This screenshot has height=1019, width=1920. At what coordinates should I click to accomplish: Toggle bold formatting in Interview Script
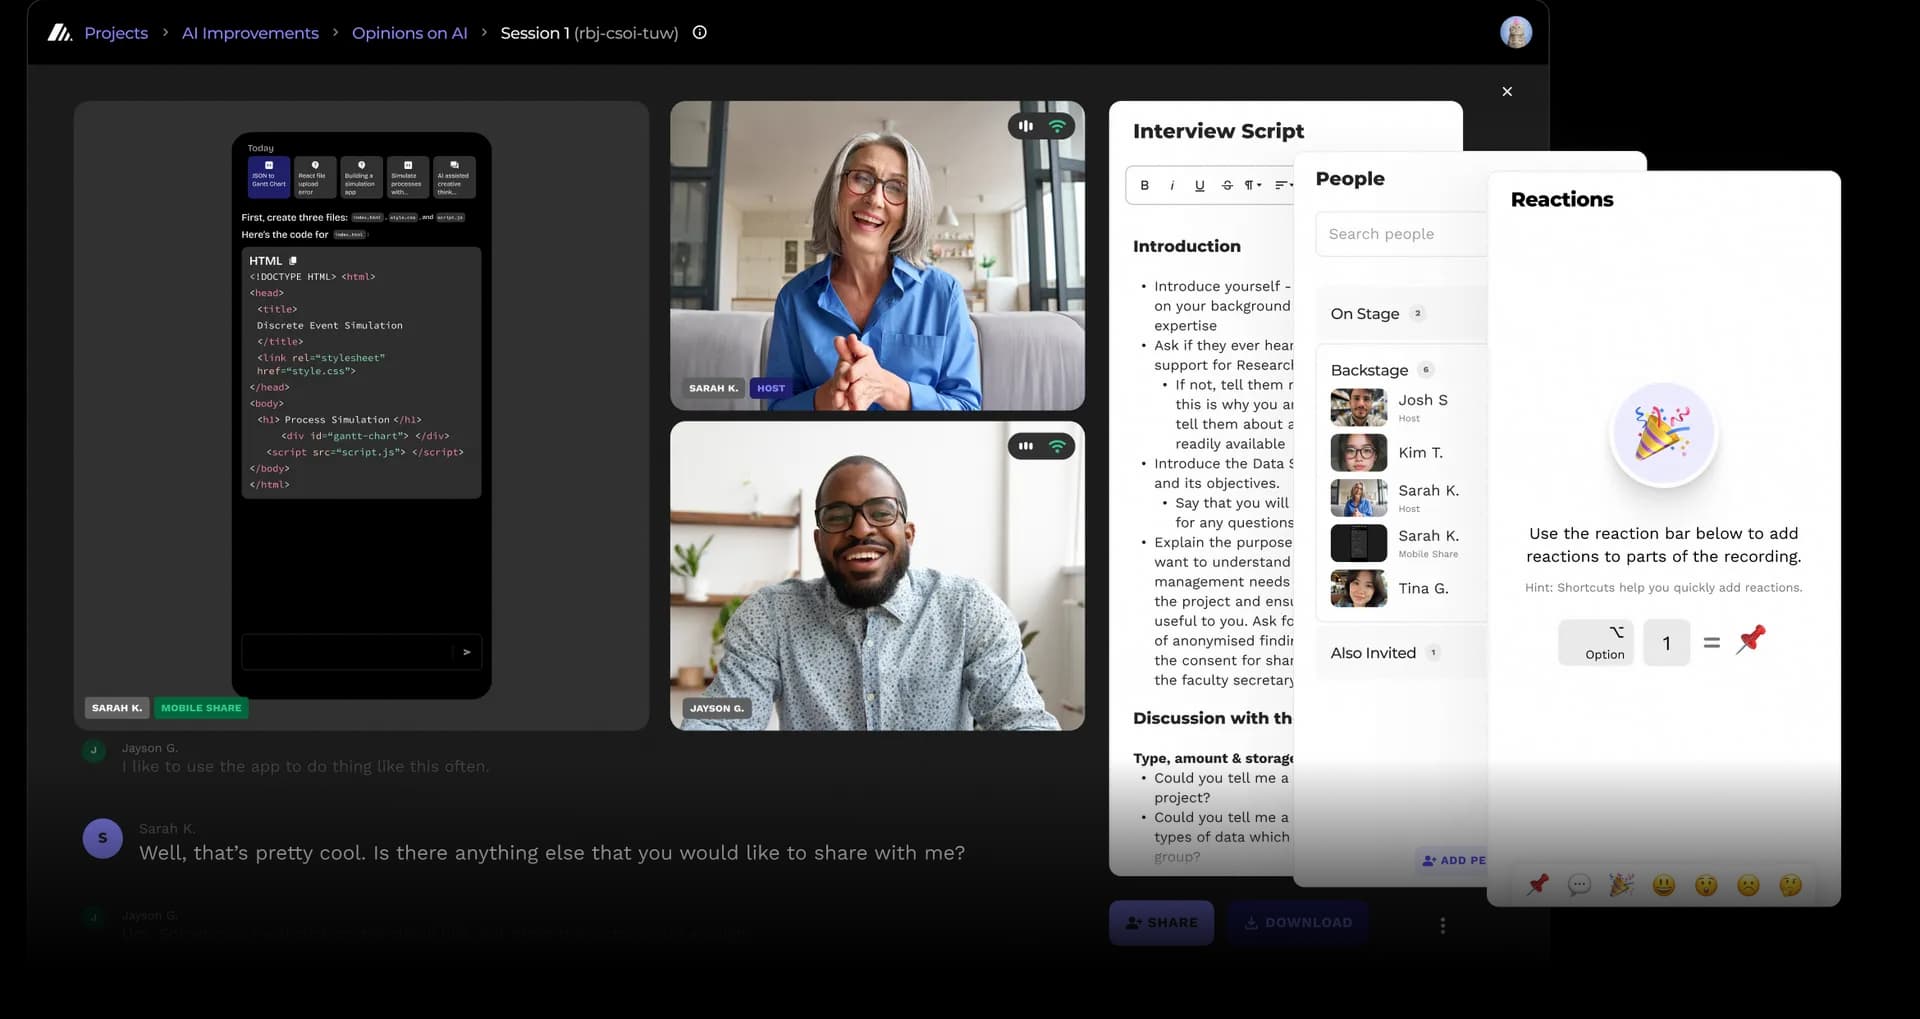click(x=1145, y=185)
